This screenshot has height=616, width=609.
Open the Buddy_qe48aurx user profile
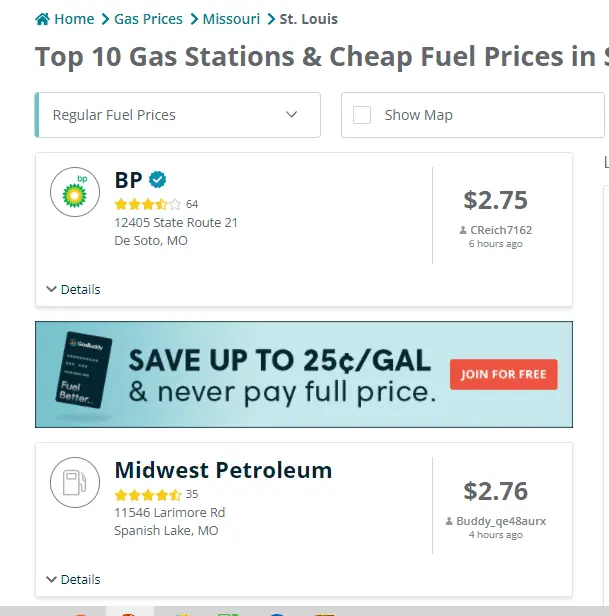[x=501, y=521]
